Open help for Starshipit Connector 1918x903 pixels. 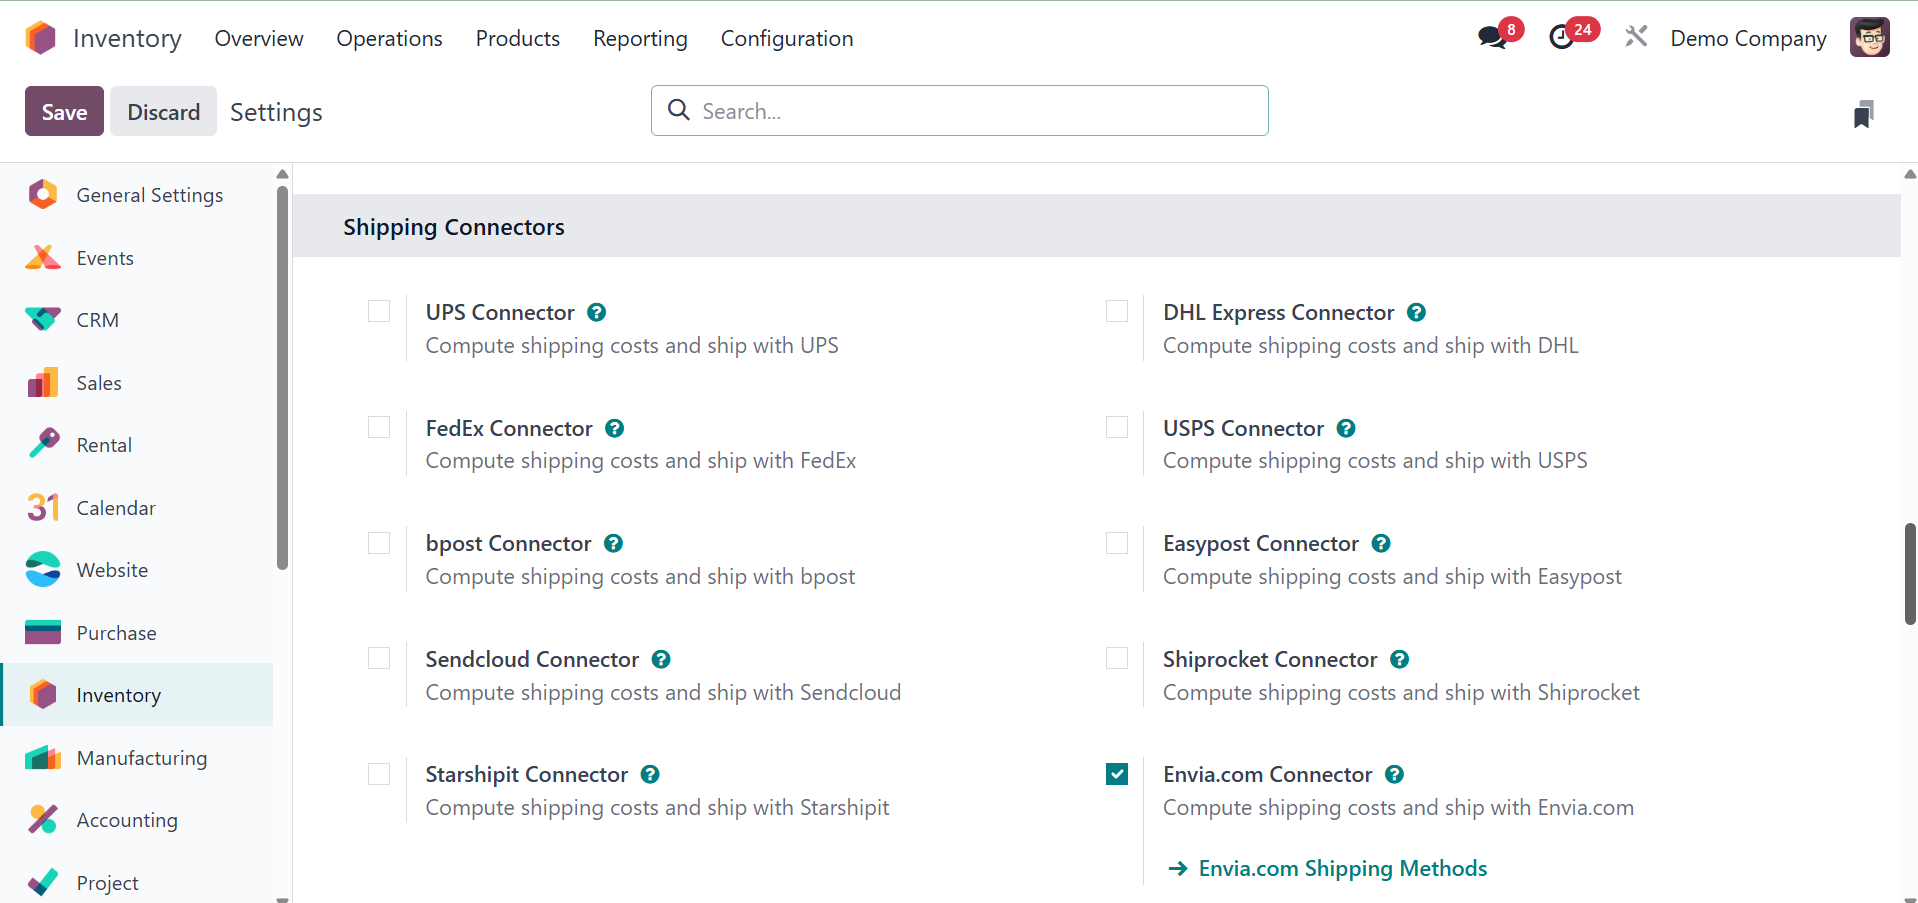(x=650, y=774)
